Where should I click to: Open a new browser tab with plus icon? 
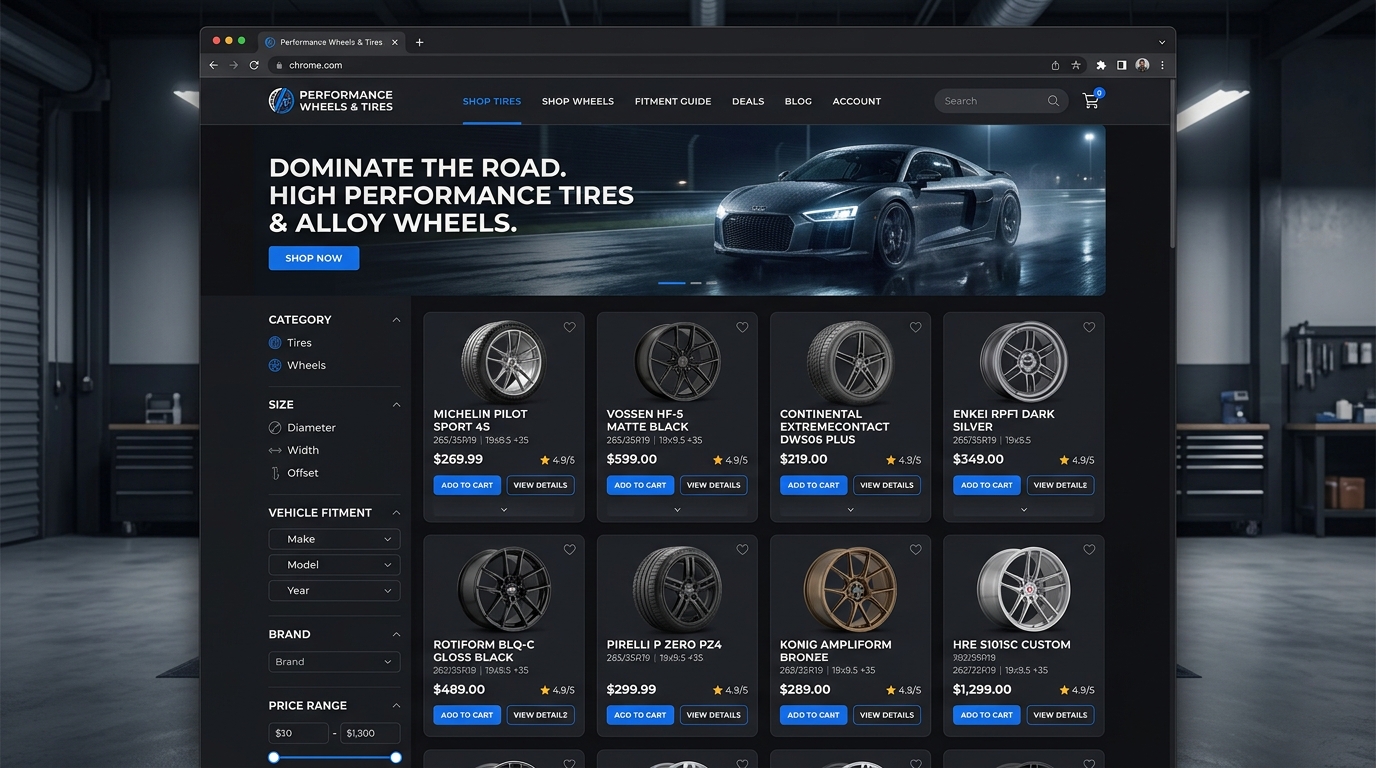pos(420,42)
